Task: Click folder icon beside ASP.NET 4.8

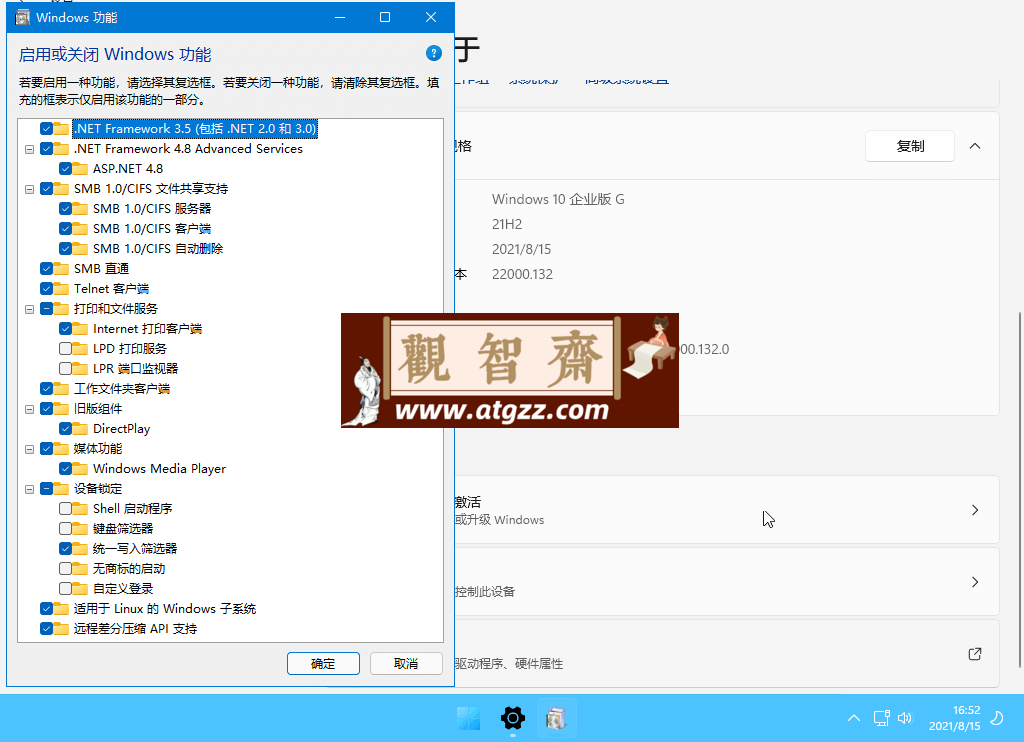Action: click(80, 169)
